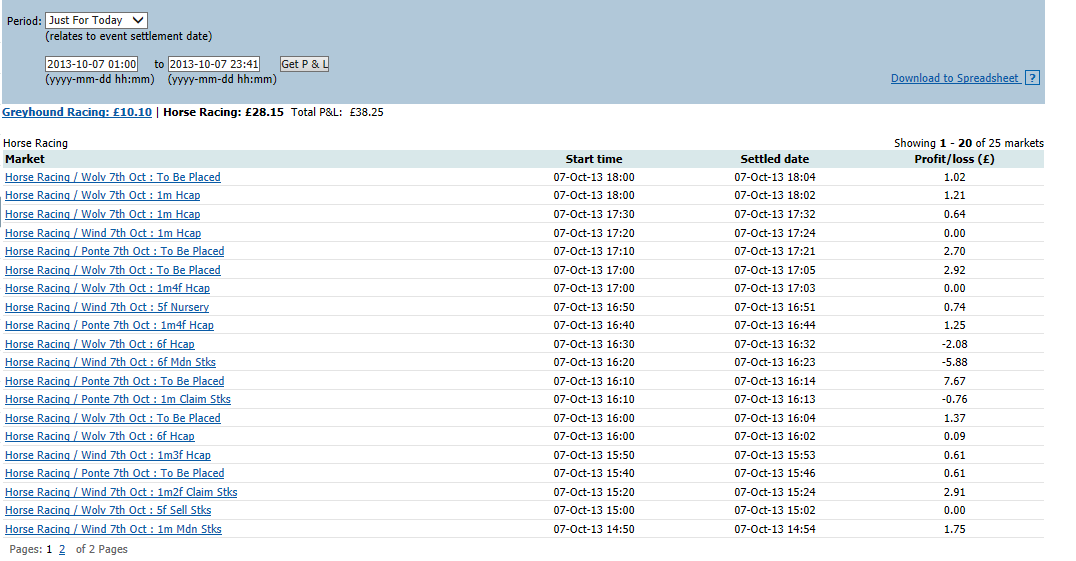This screenshot has width=1076, height=561.
Task: Click the start time 07-Oct-13 17:20
Action: pyautogui.click(x=594, y=233)
